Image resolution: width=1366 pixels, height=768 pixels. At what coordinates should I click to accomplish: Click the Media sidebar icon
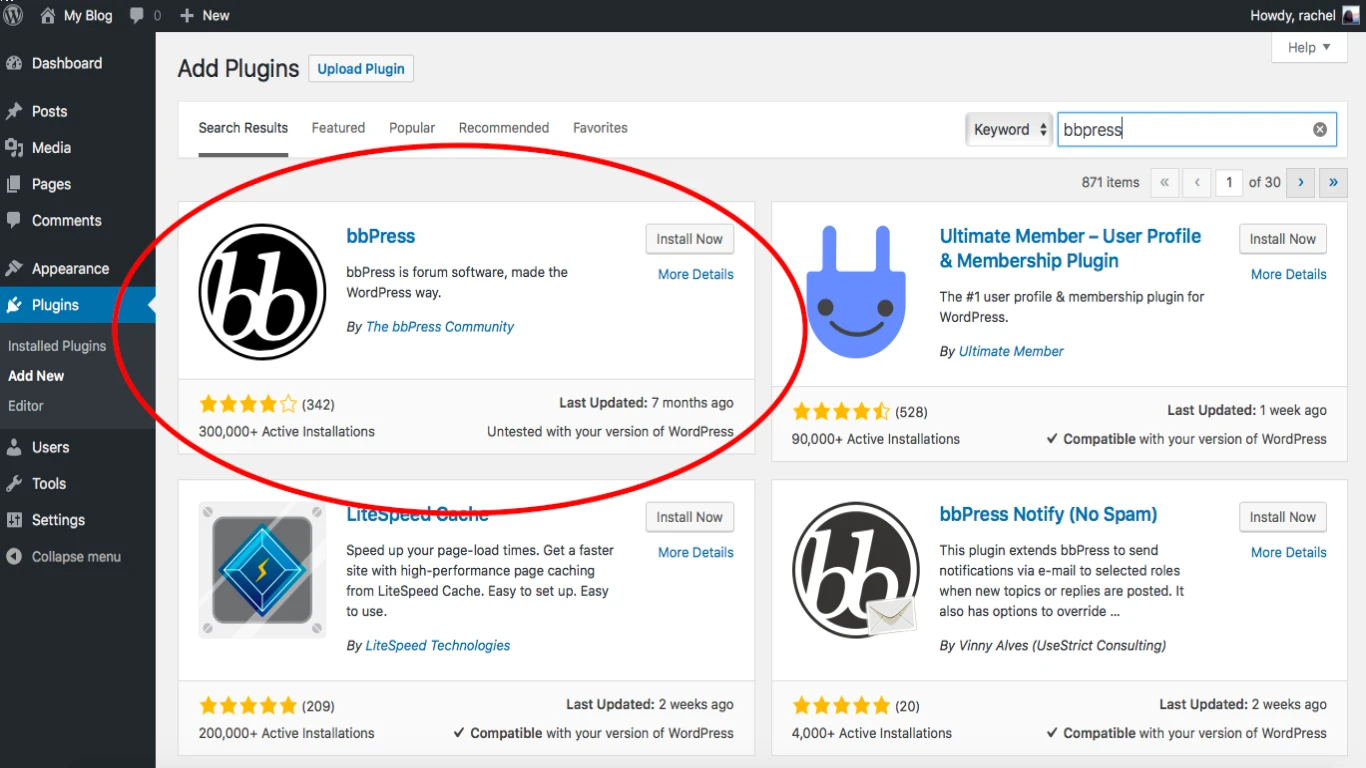coord(14,148)
